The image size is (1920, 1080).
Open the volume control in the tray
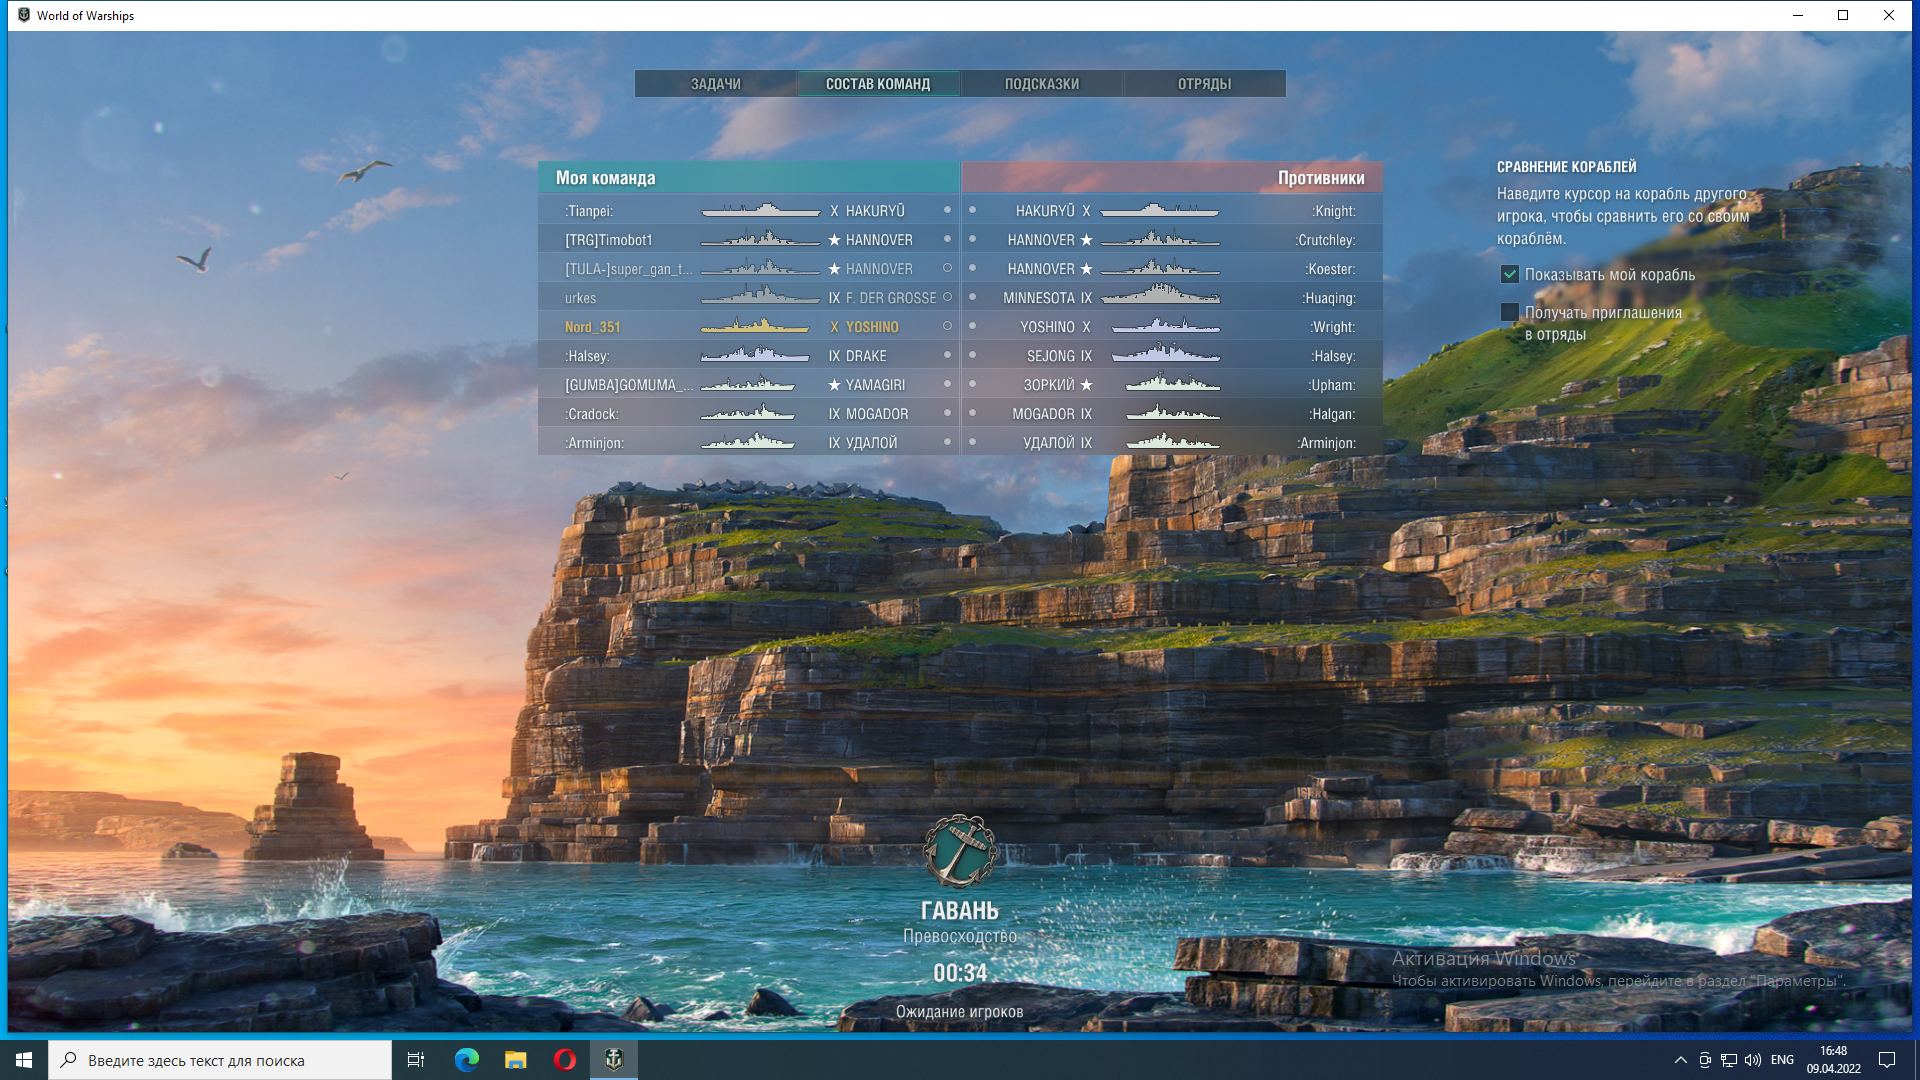[1753, 1060]
